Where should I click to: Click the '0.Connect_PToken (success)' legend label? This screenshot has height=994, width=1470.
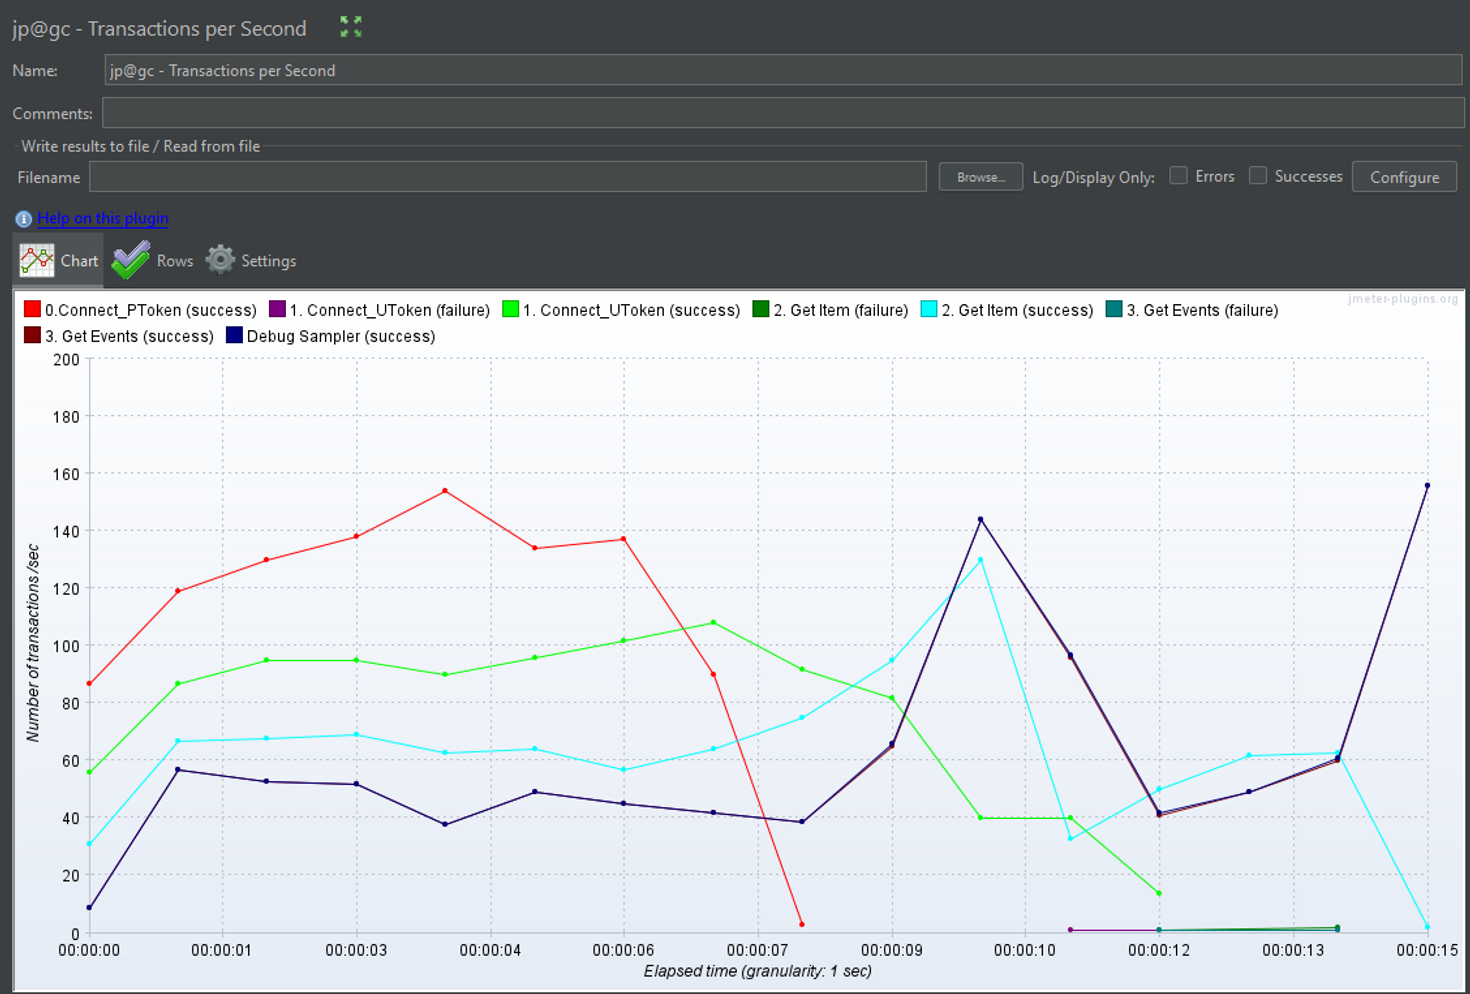pyautogui.click(x=150, y=310)
